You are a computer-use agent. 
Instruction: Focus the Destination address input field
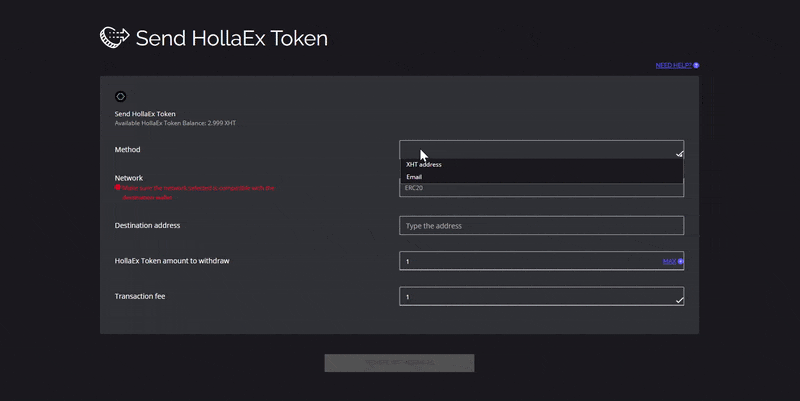coord(540,226)
